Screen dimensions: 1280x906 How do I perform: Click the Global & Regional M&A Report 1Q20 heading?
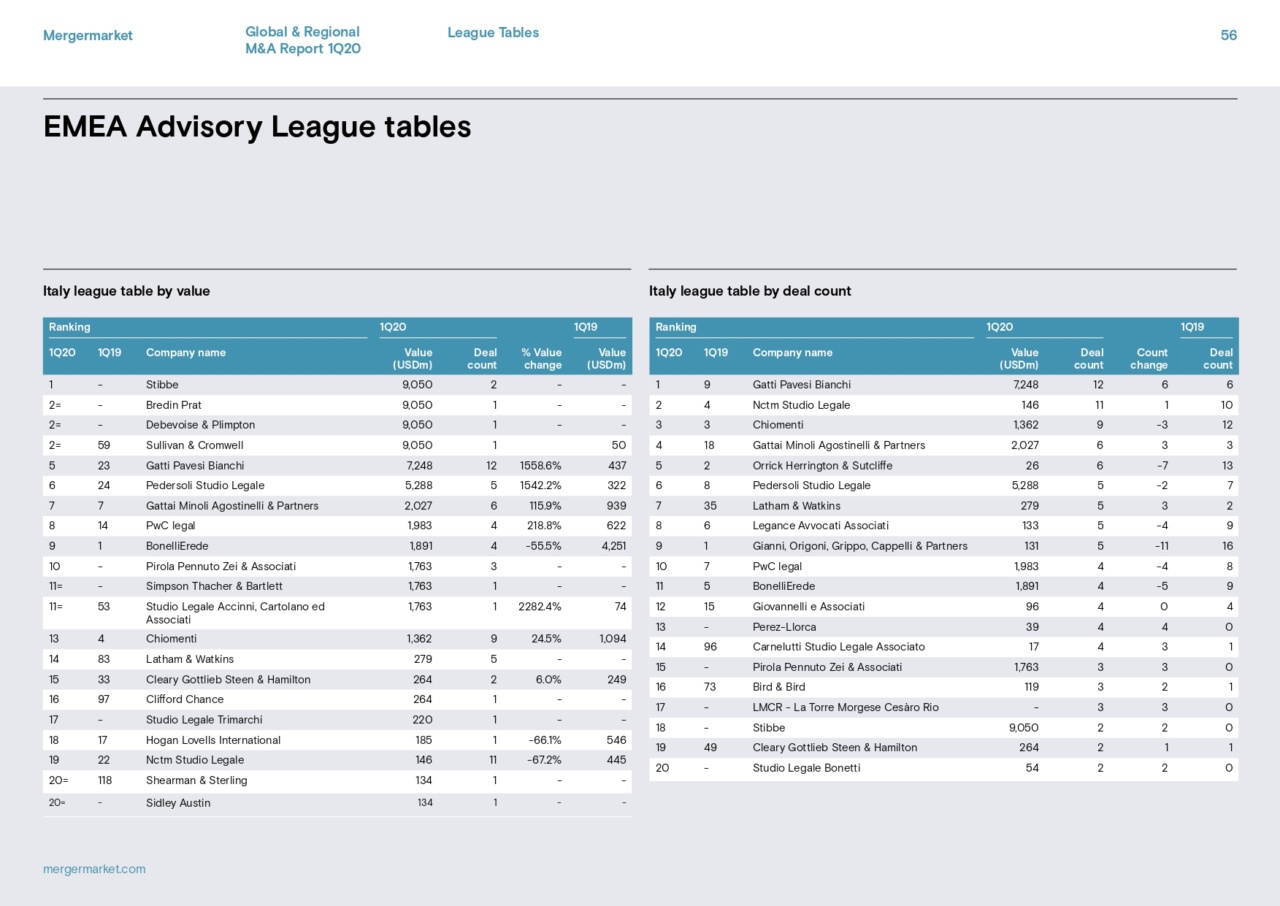click(303, 41)
